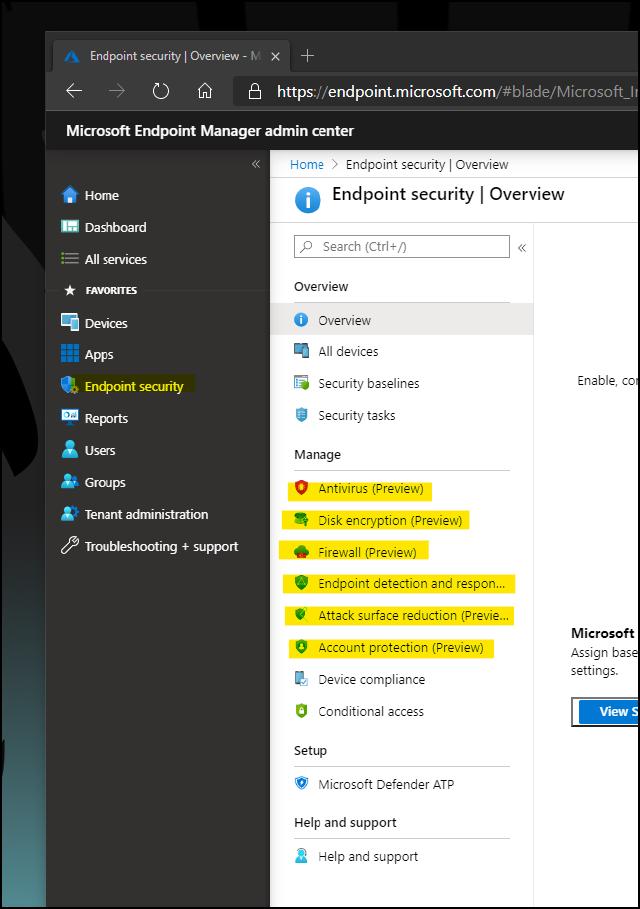This screenshot has height=909, width=640.
Task: Click the browser back arrow
Action: [x=74, y=91]
